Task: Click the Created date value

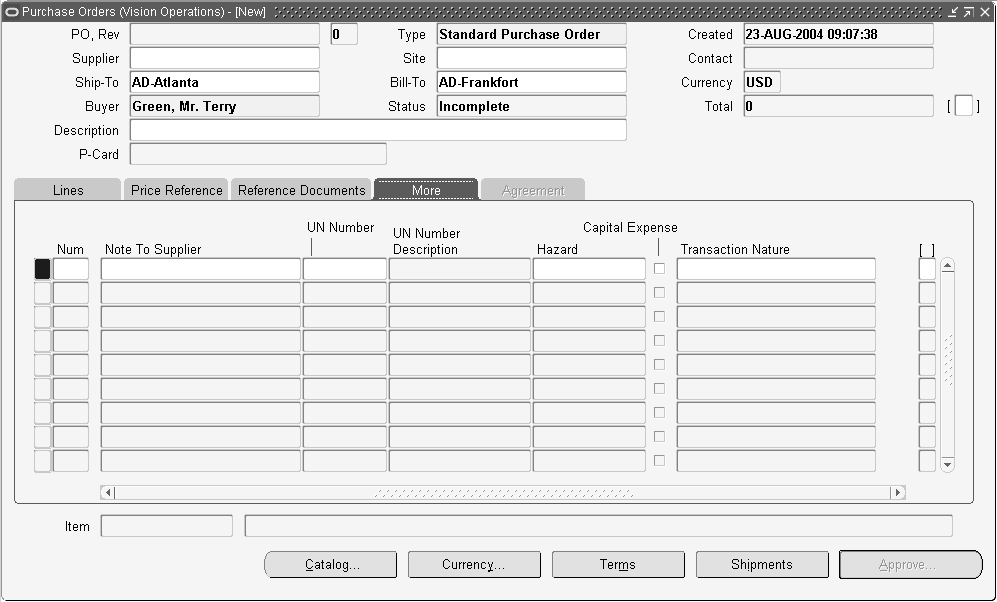Action: tap(839, 34)
